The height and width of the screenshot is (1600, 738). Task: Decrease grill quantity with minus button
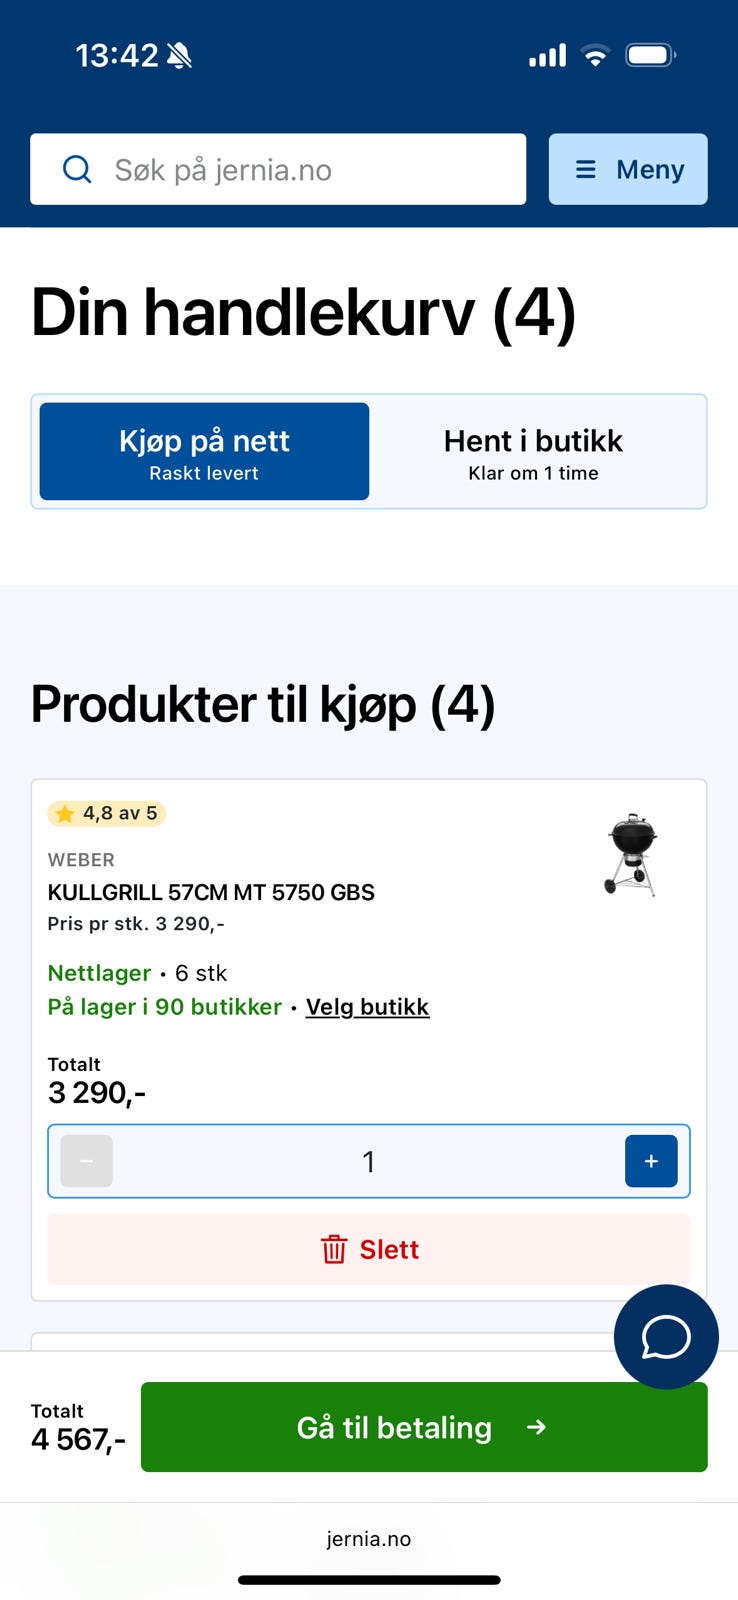(86, 1161)
